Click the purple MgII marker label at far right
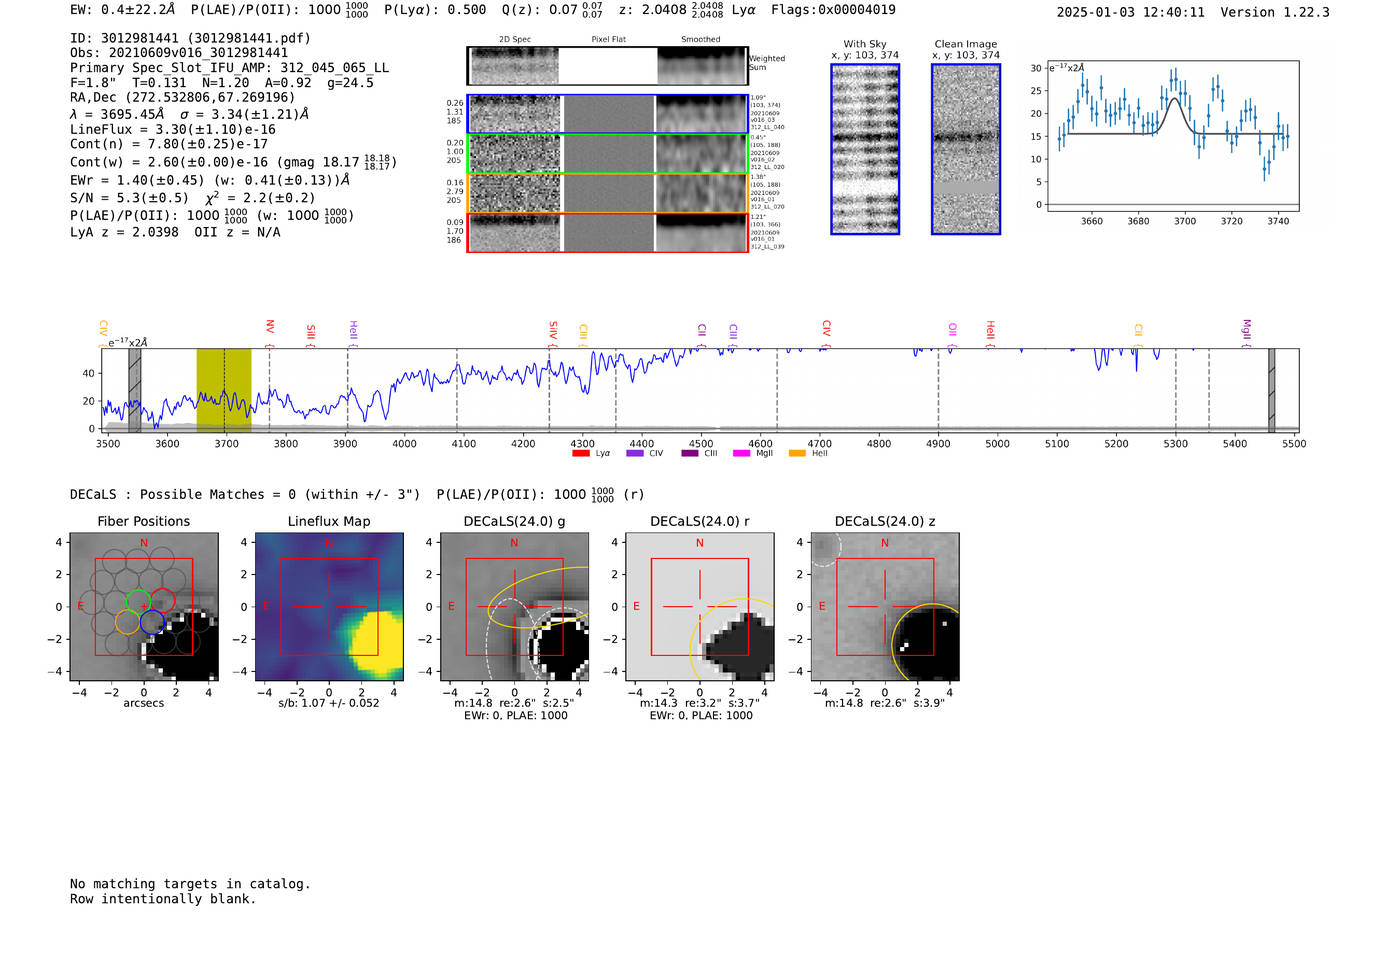Viewport: 1400px width, 953px height. (x=1246, y=330)
